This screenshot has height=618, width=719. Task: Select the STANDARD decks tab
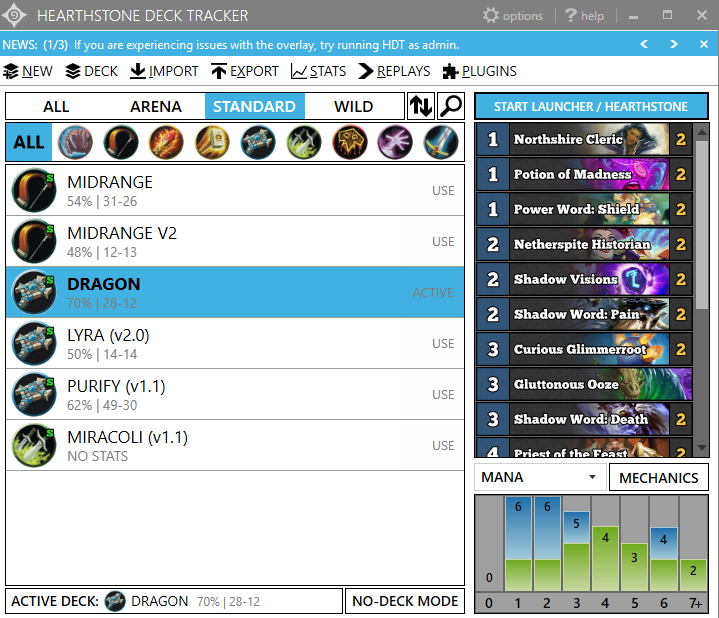click(254, 106)
